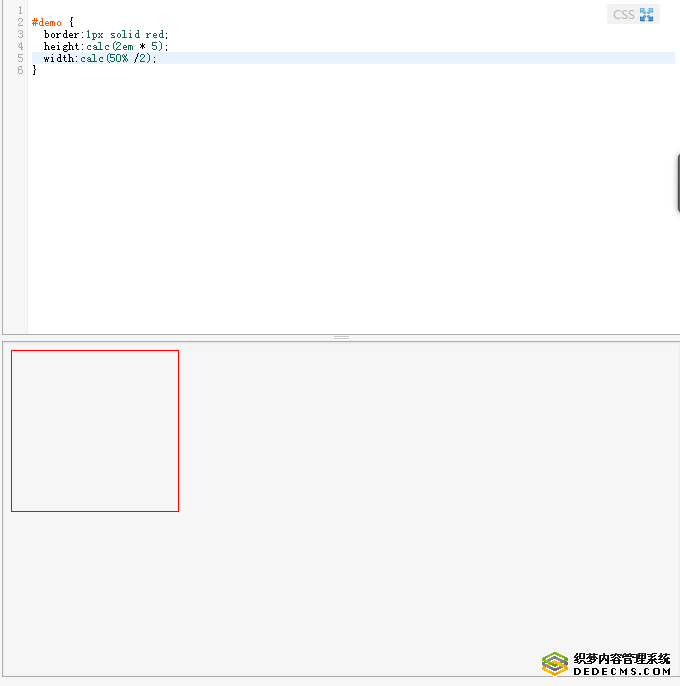Click the highlighted width:calc(50% /2) line
The height and width of the screenshot is (686, 680).
[x=100, y=58]
